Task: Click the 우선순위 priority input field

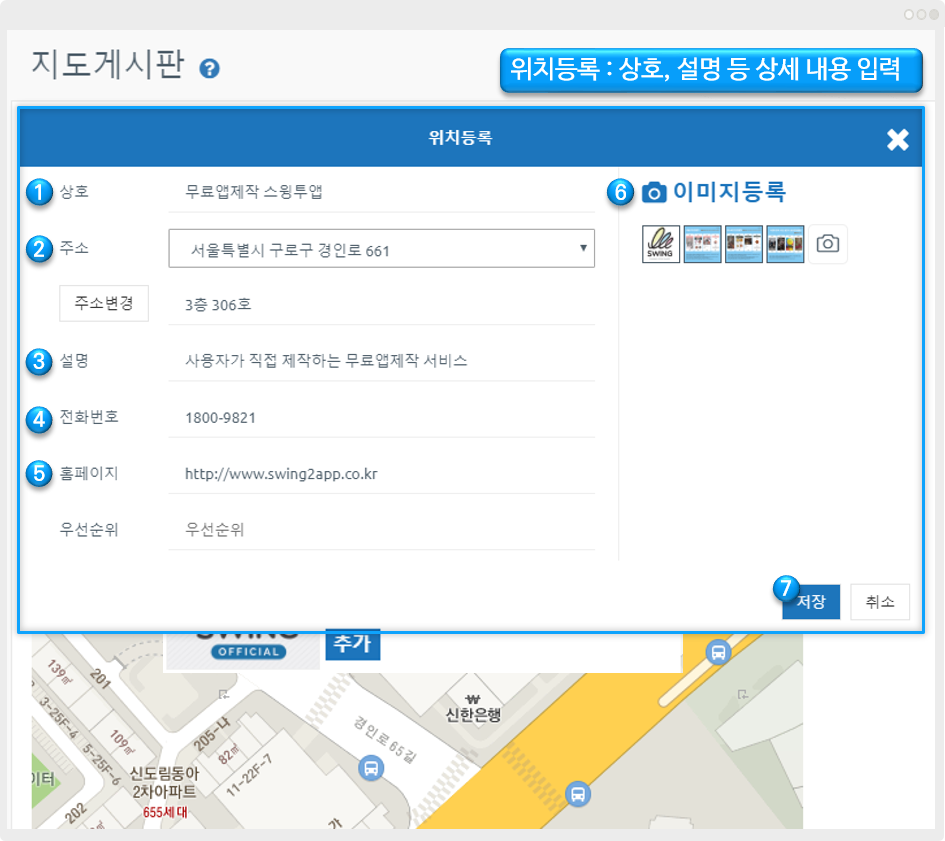Action: pos(381,530)
